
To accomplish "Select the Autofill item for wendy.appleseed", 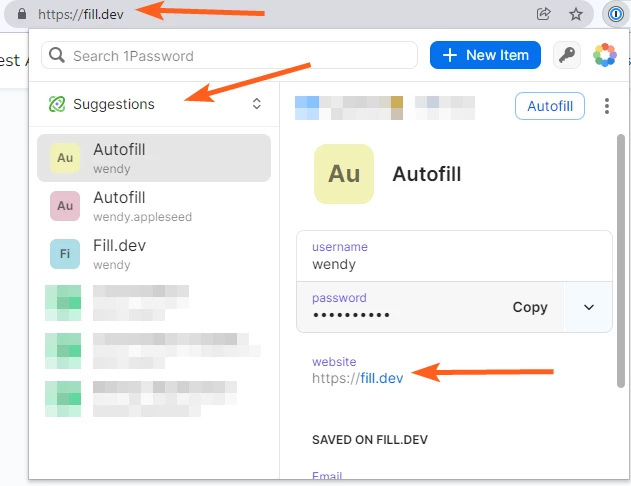I will [154, 206].
